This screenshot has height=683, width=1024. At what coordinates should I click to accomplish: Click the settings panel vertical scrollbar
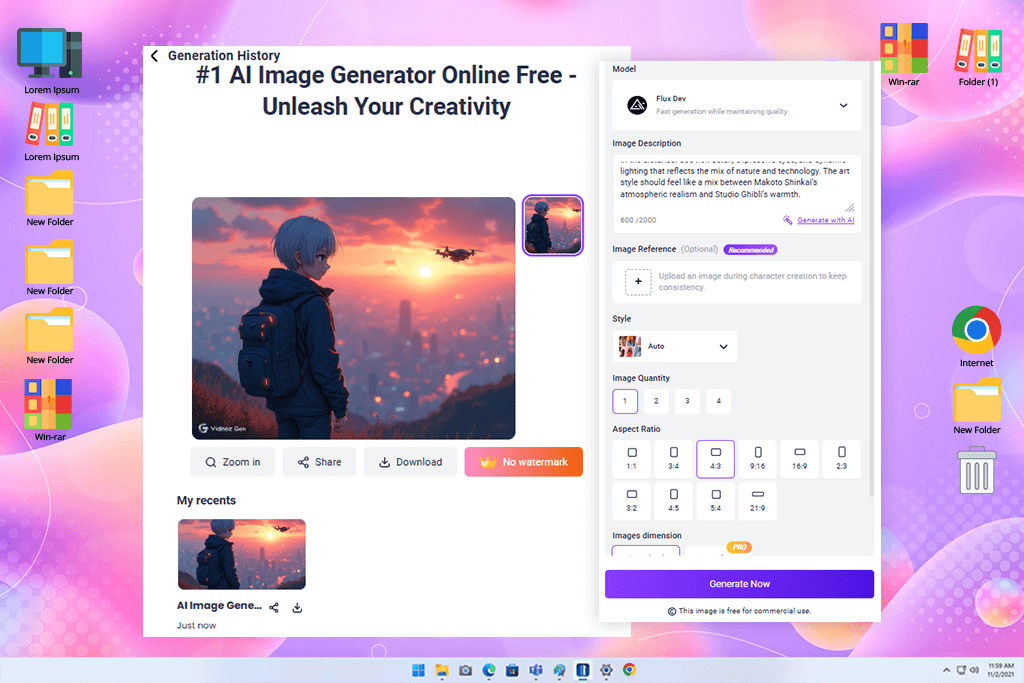click(x=871, y=281)
